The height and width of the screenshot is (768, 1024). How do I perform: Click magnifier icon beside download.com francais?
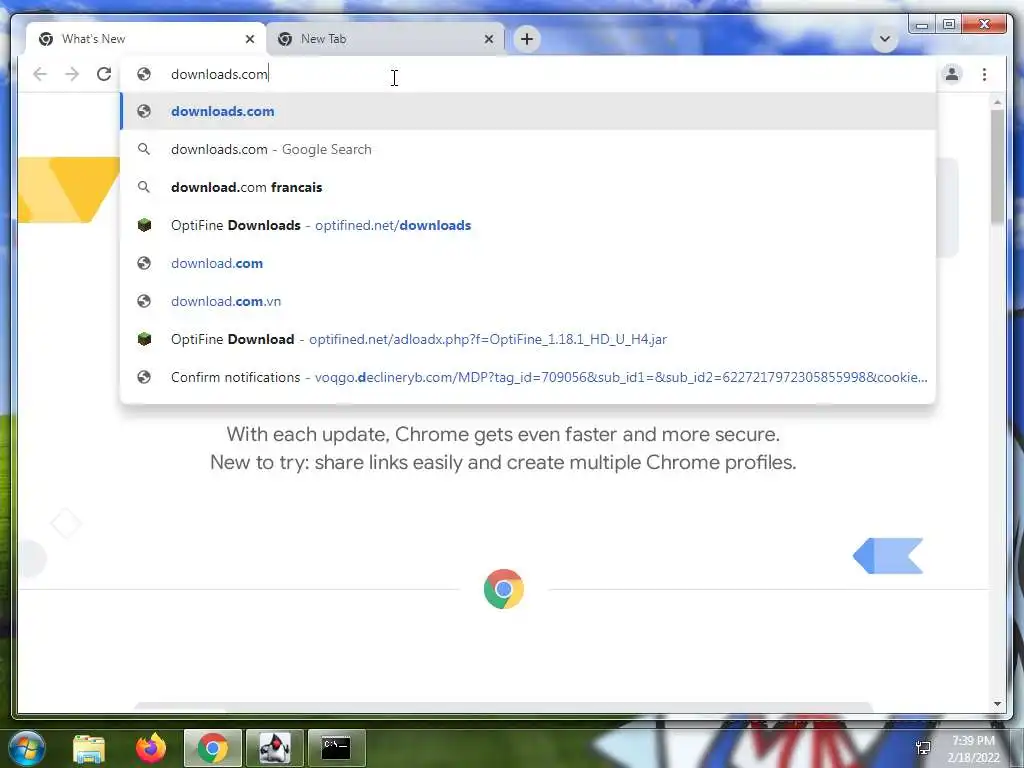(144, 187)
